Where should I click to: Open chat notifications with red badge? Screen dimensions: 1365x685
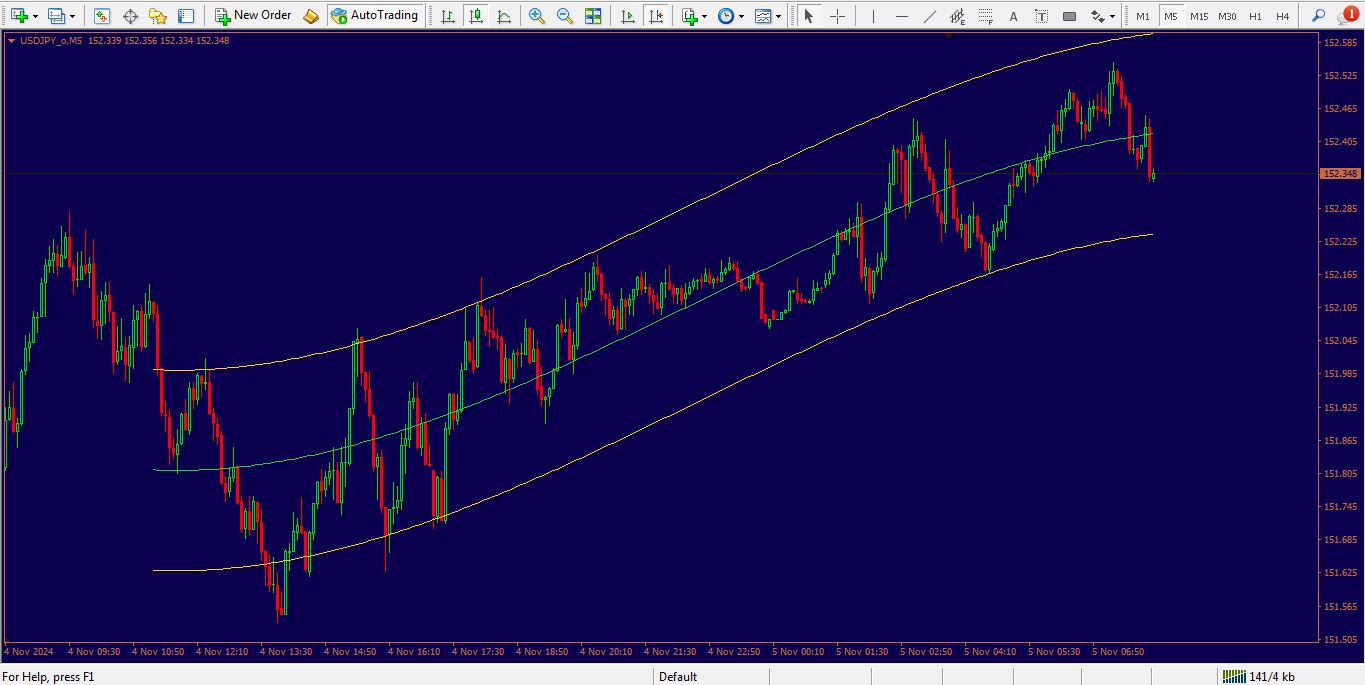pos(1346,15)
